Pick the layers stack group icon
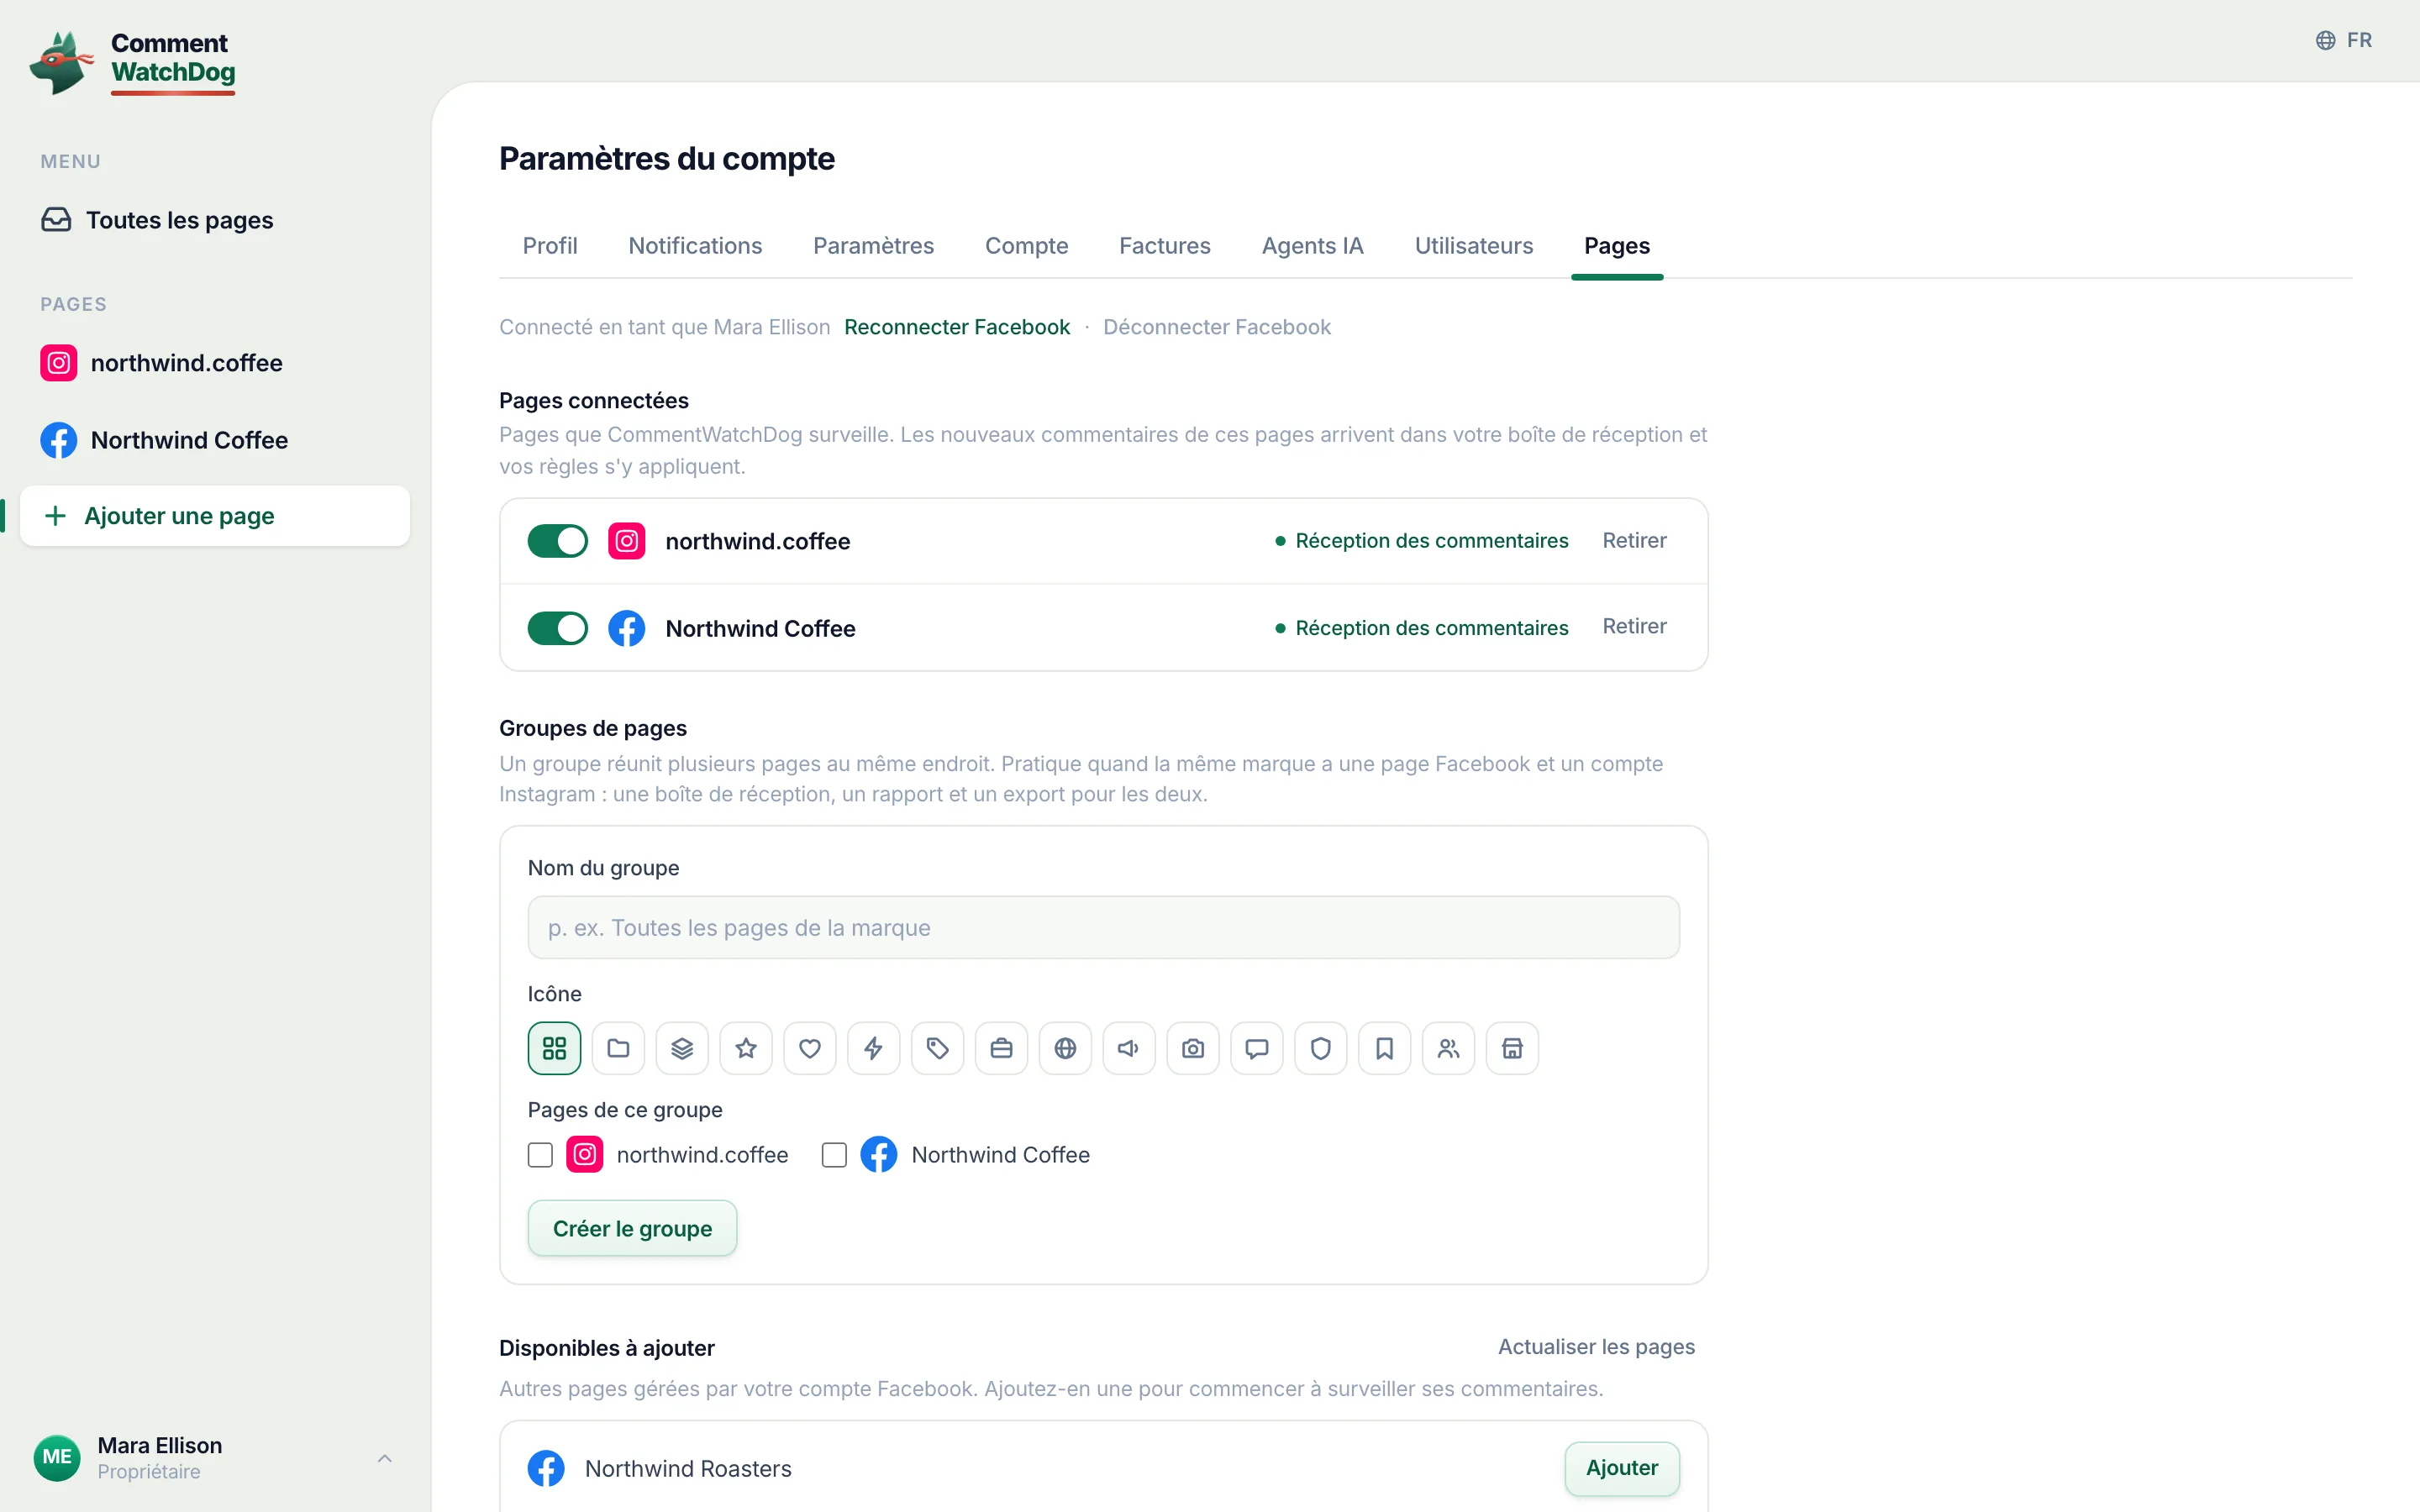Image resolution: width=2420 pixels, height=1512 pixels. coord(682,1048)
